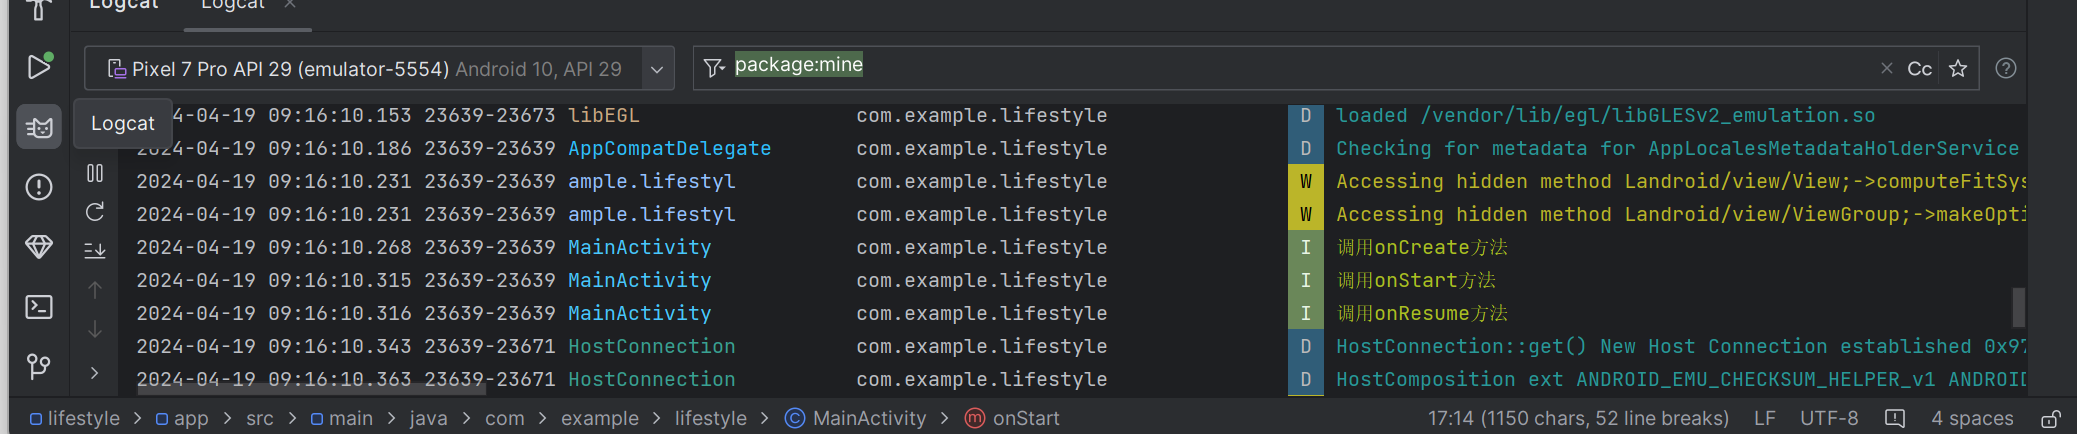The width and height of the screenshot is (2077, 434).
Task: Select MainActivity in the breadcrumb bar
Action: 868,418
